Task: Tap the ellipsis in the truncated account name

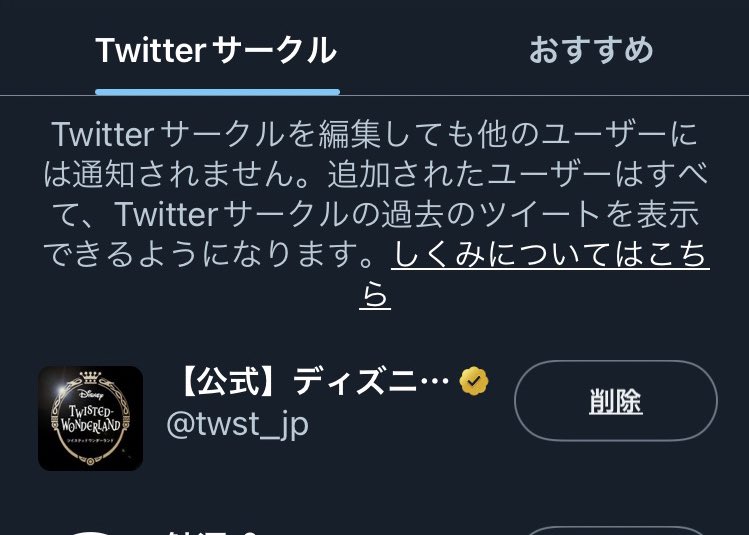Action: [x=434, y=382]
